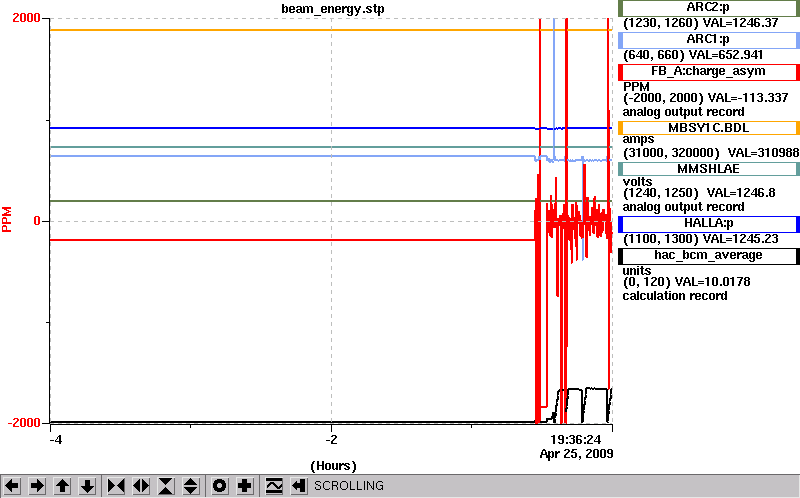
Task: Pan the plot left with the left arrow button
Action: (x=12, y=486)
